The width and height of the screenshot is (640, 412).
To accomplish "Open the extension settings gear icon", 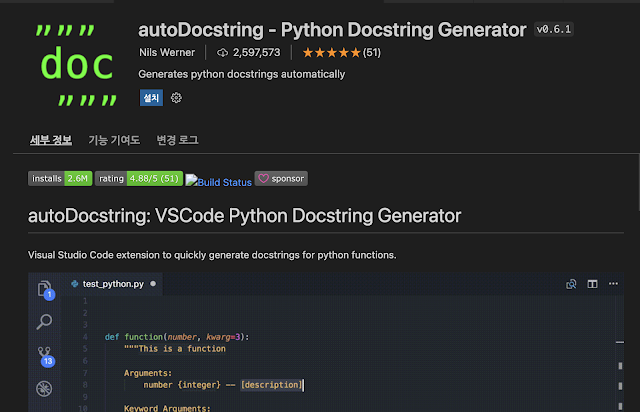I will tap(176, 98).
